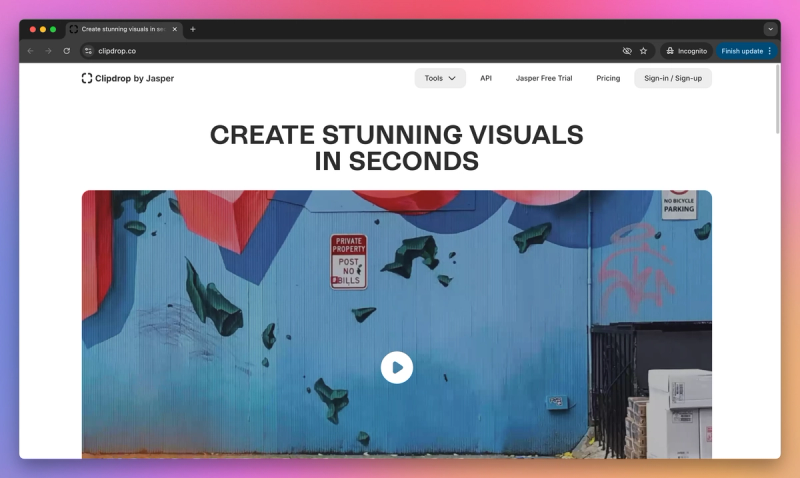Open the Jasper Free Trial link
This screenshot has width=800, height=478.
[x=544, y=78]
